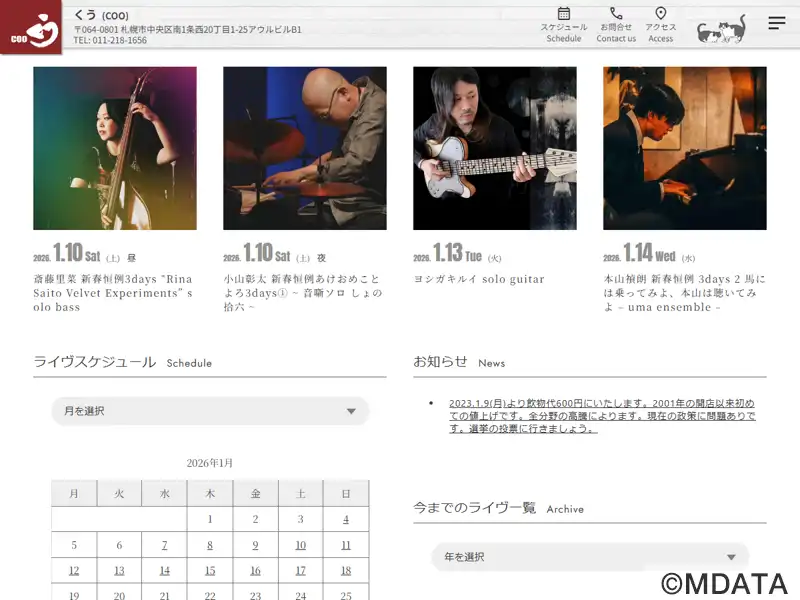This screenshot has height=600, width=800.
Task: Select calendar date 9
Action: [255, 545]
